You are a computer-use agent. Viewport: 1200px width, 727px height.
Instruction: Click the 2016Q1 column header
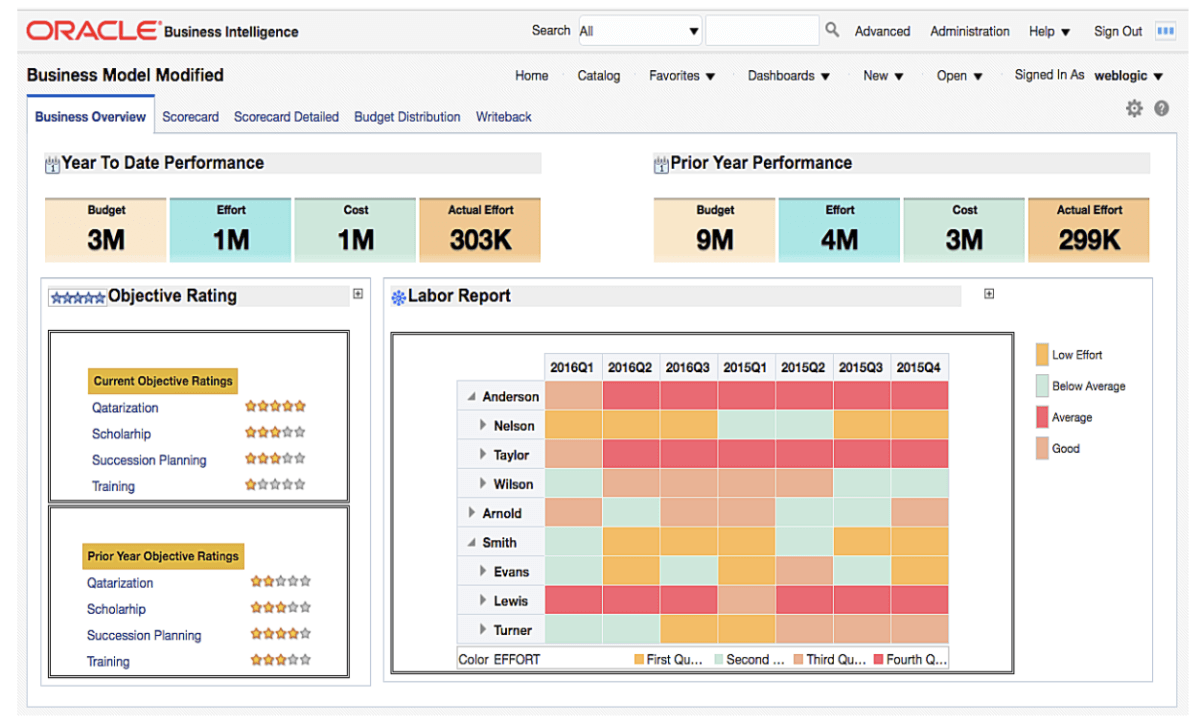tap(572, 367)
